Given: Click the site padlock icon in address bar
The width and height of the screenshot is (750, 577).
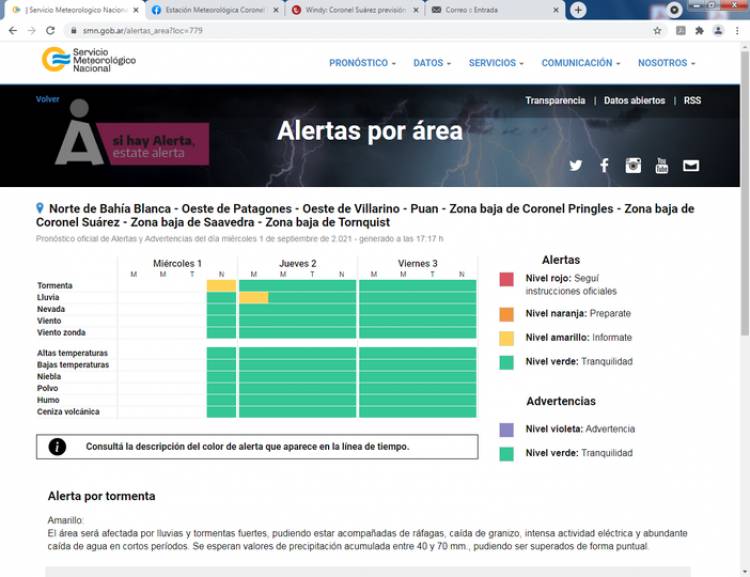Looking at the screenshot, I should (x=73, y=31).
